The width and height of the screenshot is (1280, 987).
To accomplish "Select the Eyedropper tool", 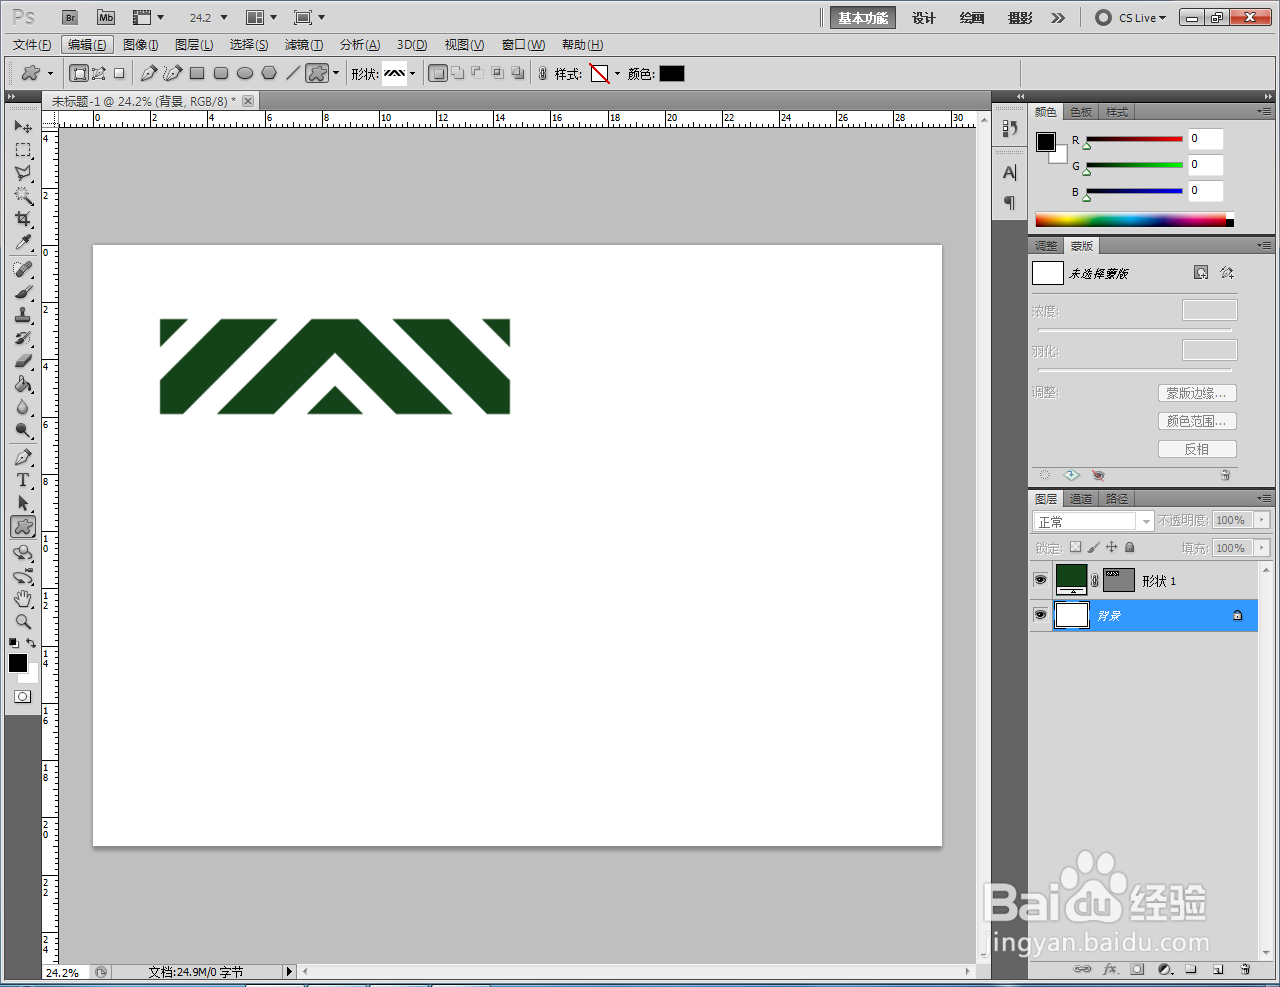I will (23, 242).
